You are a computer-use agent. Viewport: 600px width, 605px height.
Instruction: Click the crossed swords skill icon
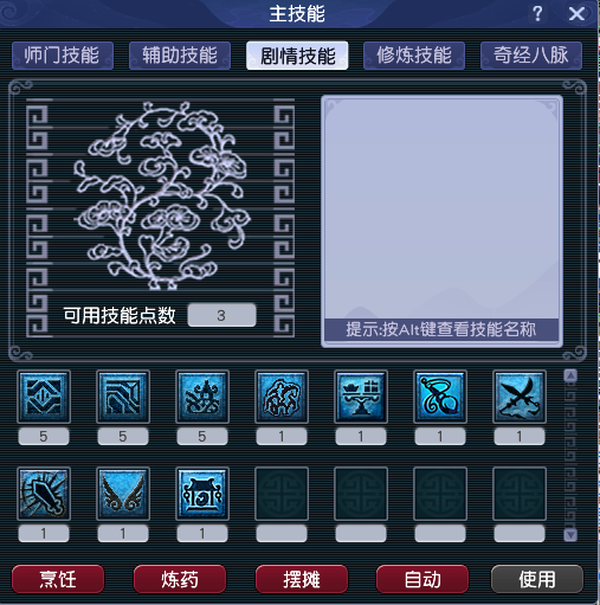(x=519, y=397)
